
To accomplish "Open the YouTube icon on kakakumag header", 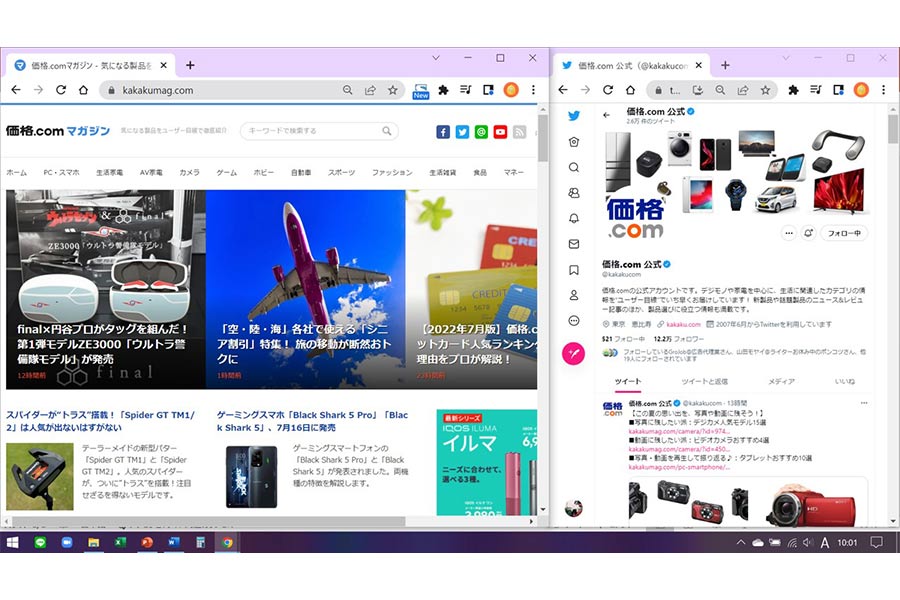I will click(x=501, y=132).
